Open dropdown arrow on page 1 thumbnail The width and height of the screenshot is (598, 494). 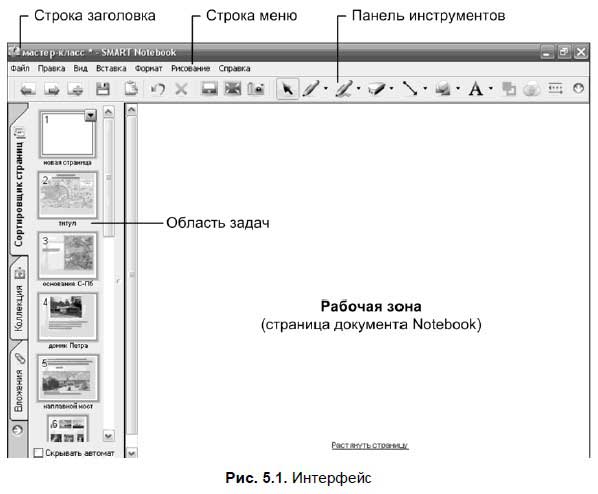tap(90, 115)
